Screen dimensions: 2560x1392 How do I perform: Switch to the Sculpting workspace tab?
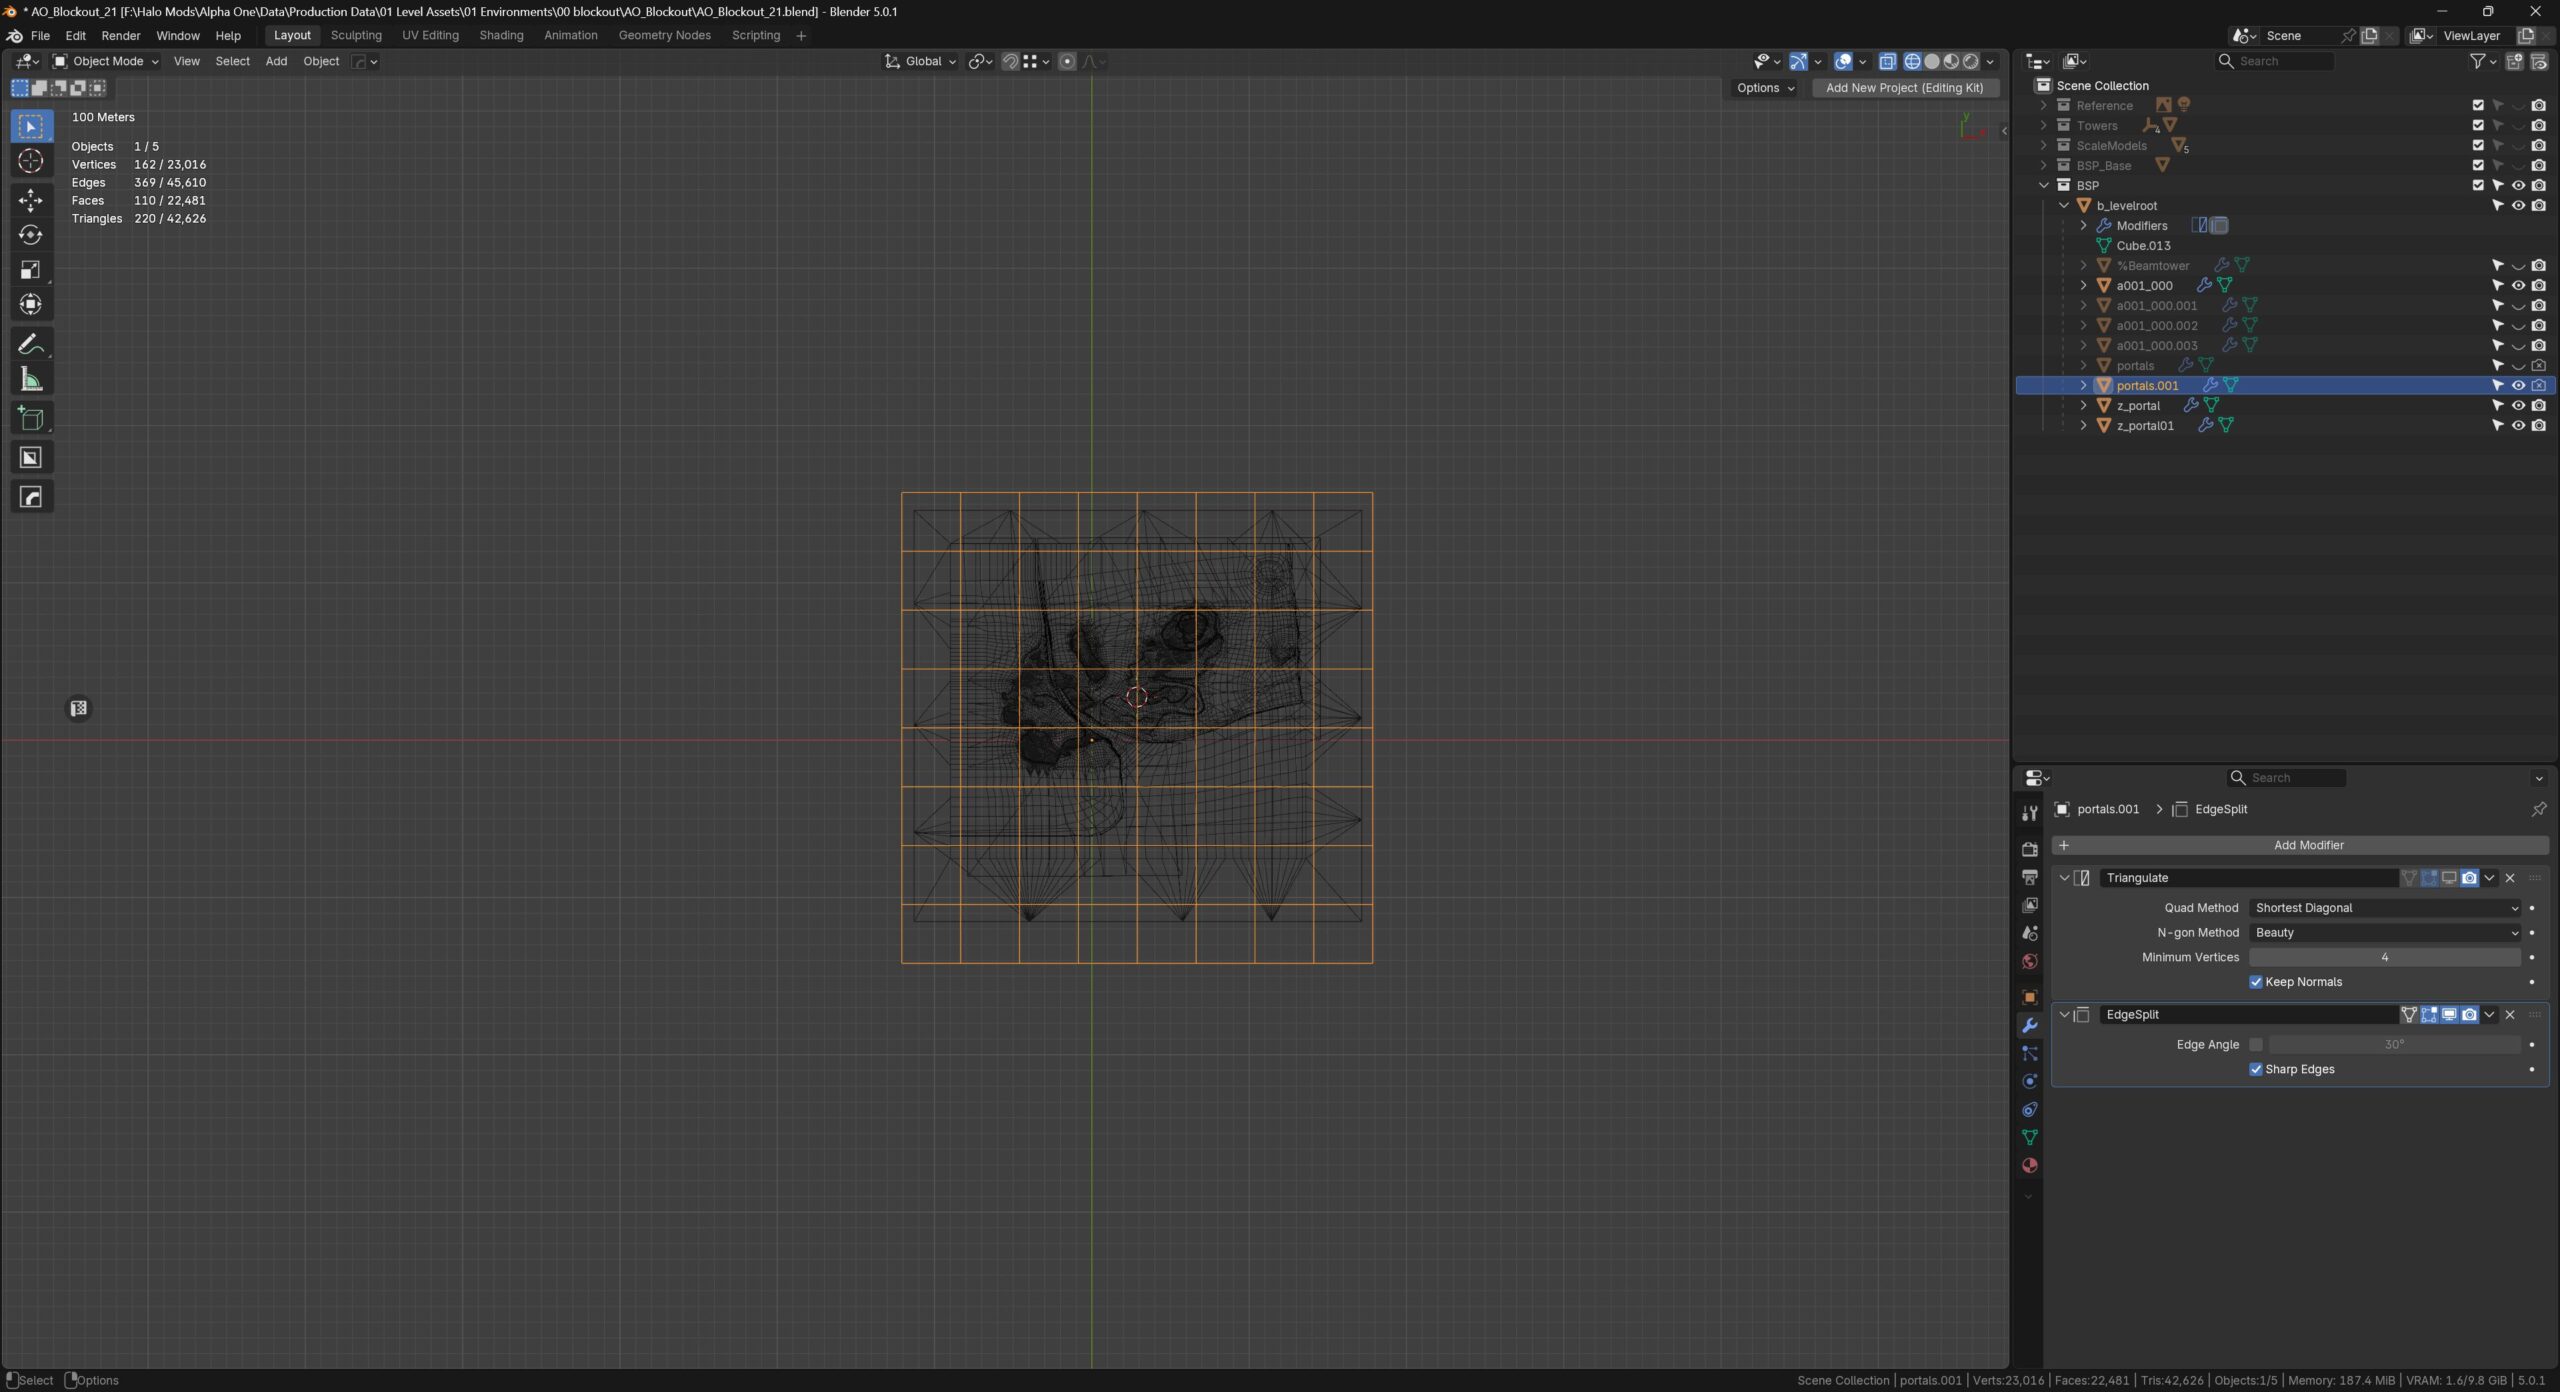tap(356, 35)
